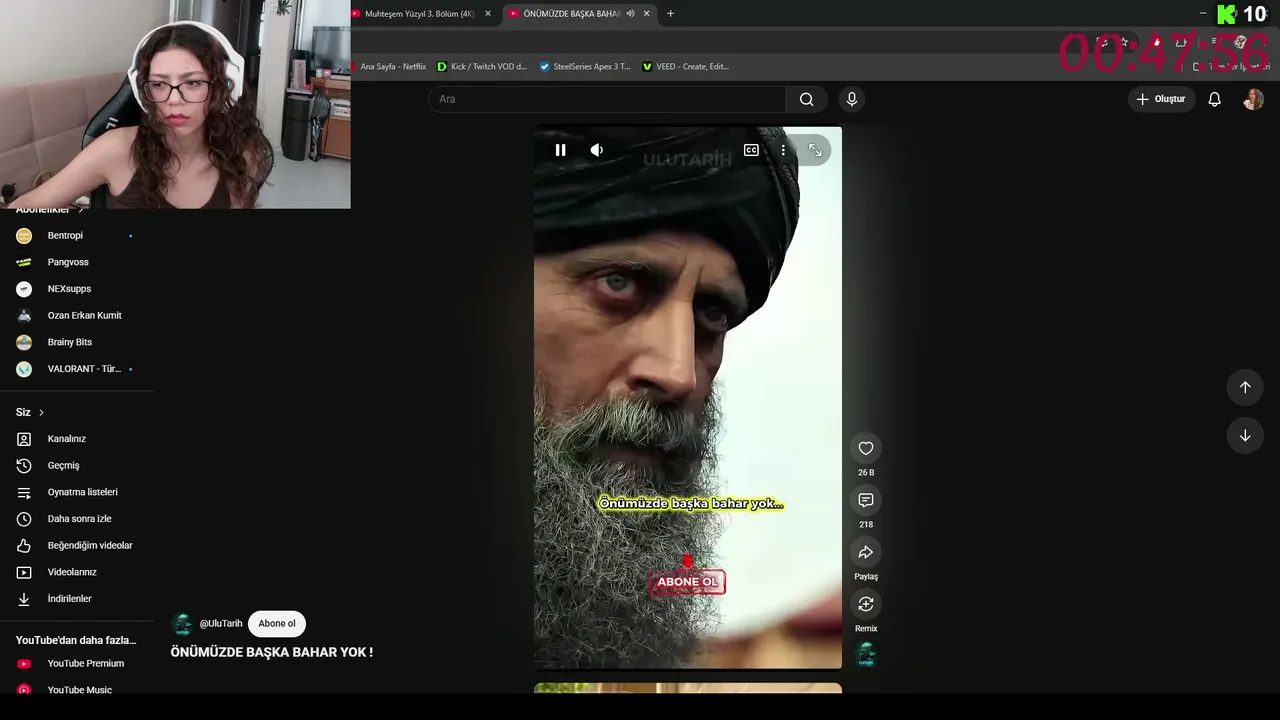Click the Ozan Erkan Kumit avatar icon
Viewport: 1280px width, 720px height.
point(24,316)
